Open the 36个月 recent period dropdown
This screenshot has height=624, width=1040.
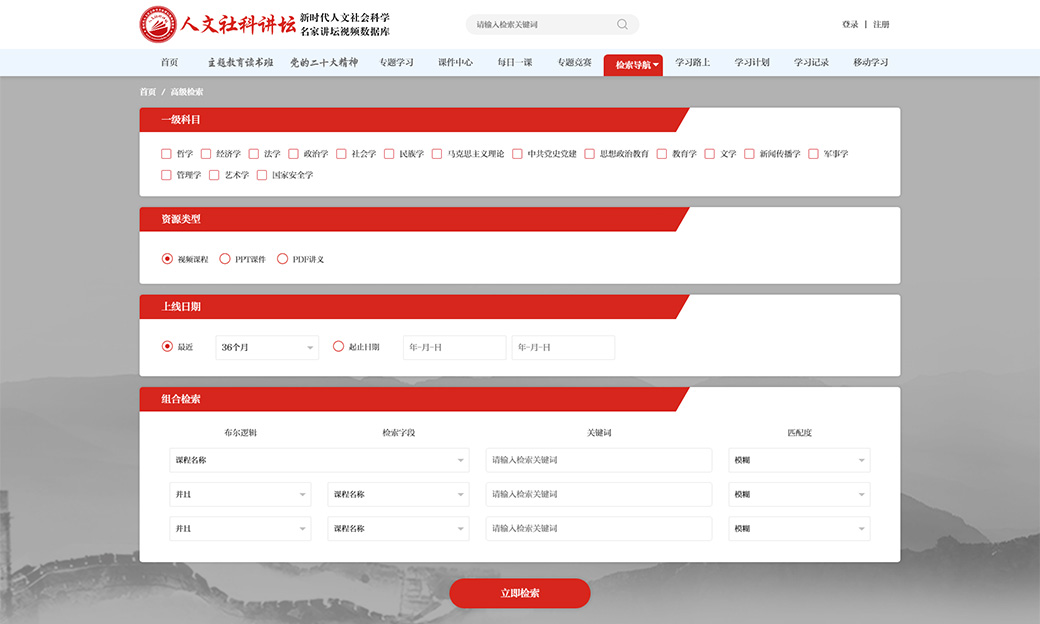267,347
